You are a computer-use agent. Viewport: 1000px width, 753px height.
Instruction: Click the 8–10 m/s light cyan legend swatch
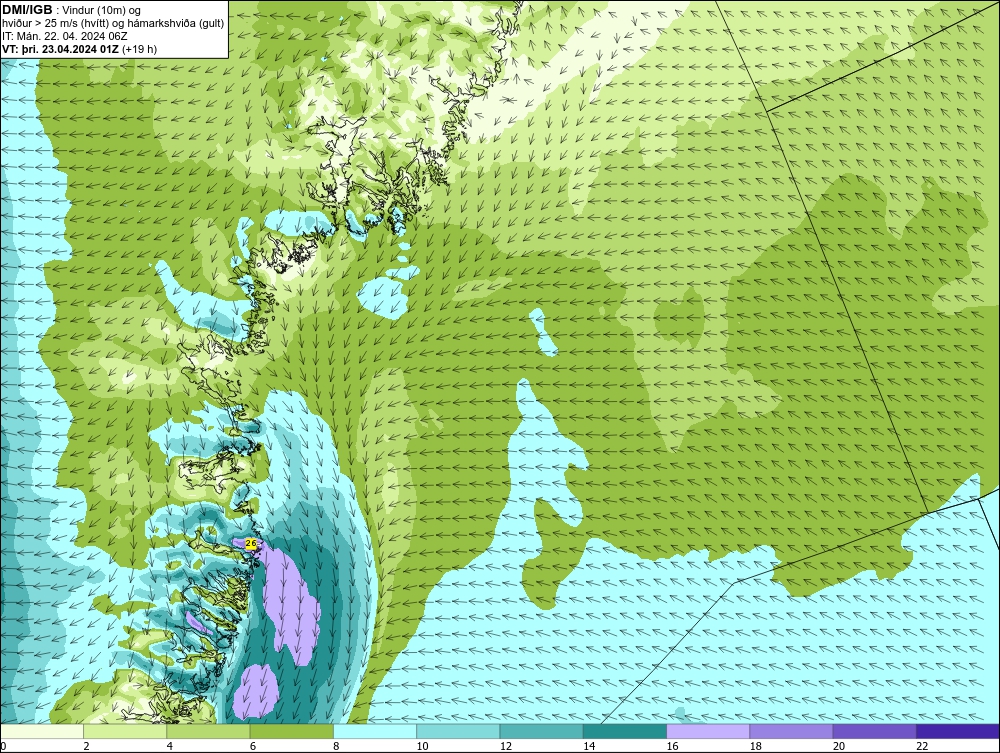click(375, 731)
